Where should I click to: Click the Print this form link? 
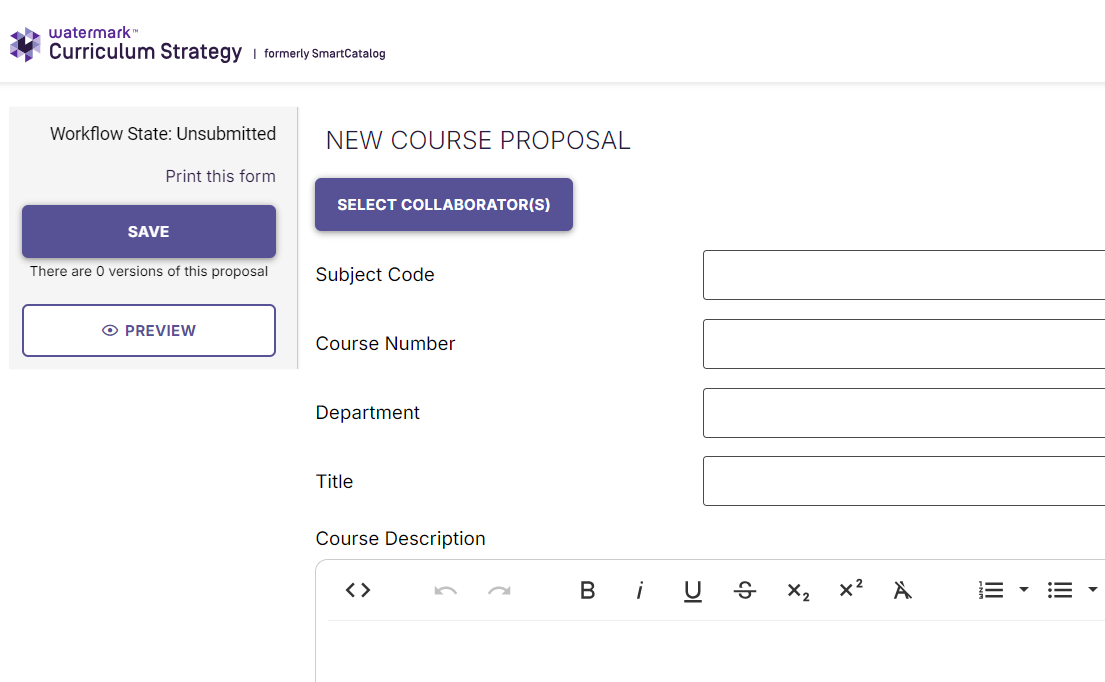coord(221,176)
